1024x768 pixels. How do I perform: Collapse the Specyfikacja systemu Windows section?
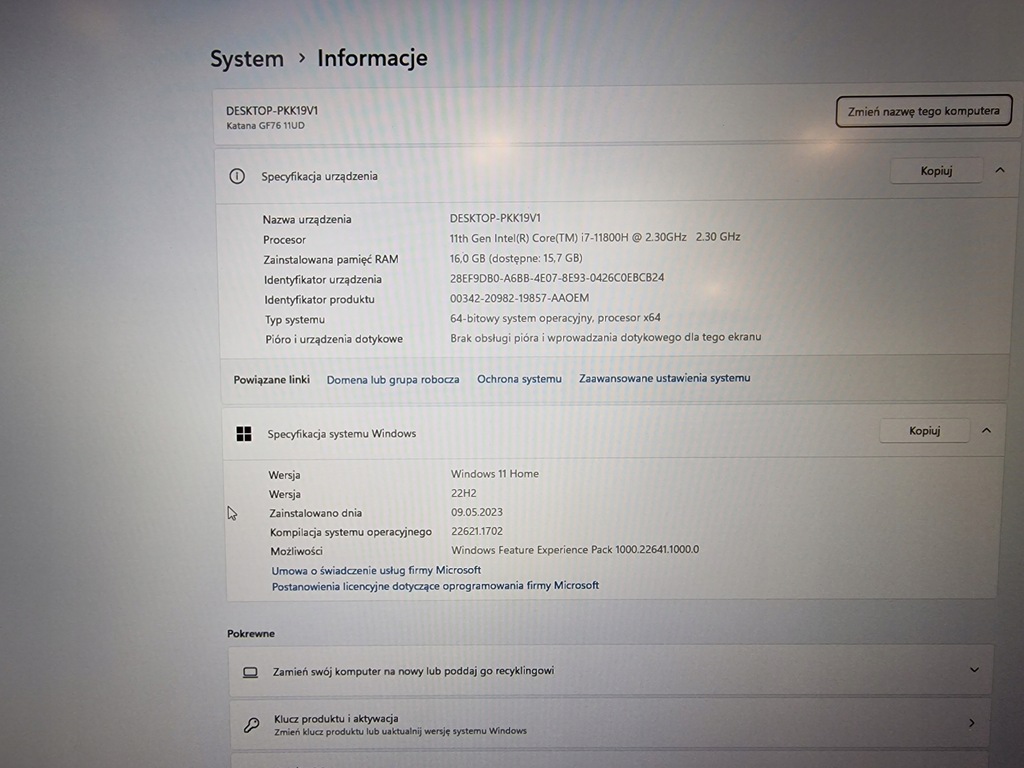986,430
